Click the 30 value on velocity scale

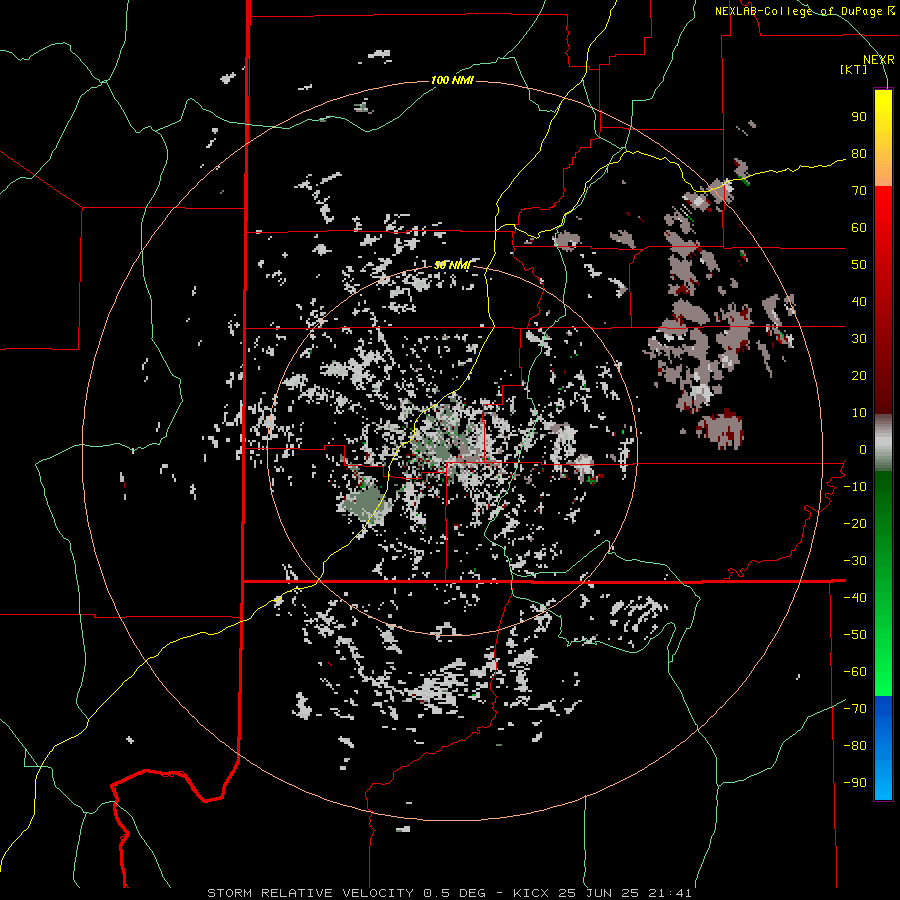pyautogui.click(x=859, y=339)
